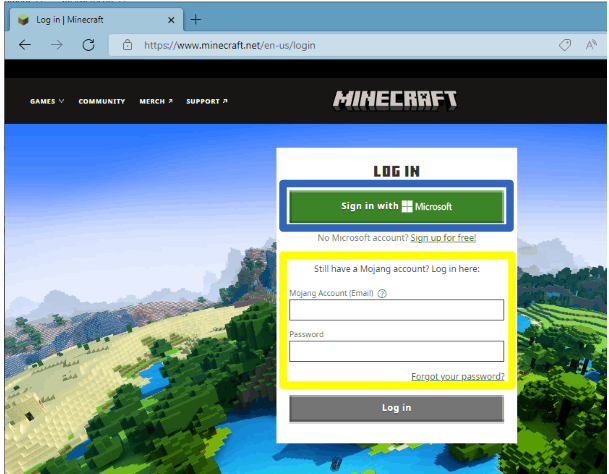Click the padlock site info icon
This screenshot has width=609, height=474.
[127, 45]
